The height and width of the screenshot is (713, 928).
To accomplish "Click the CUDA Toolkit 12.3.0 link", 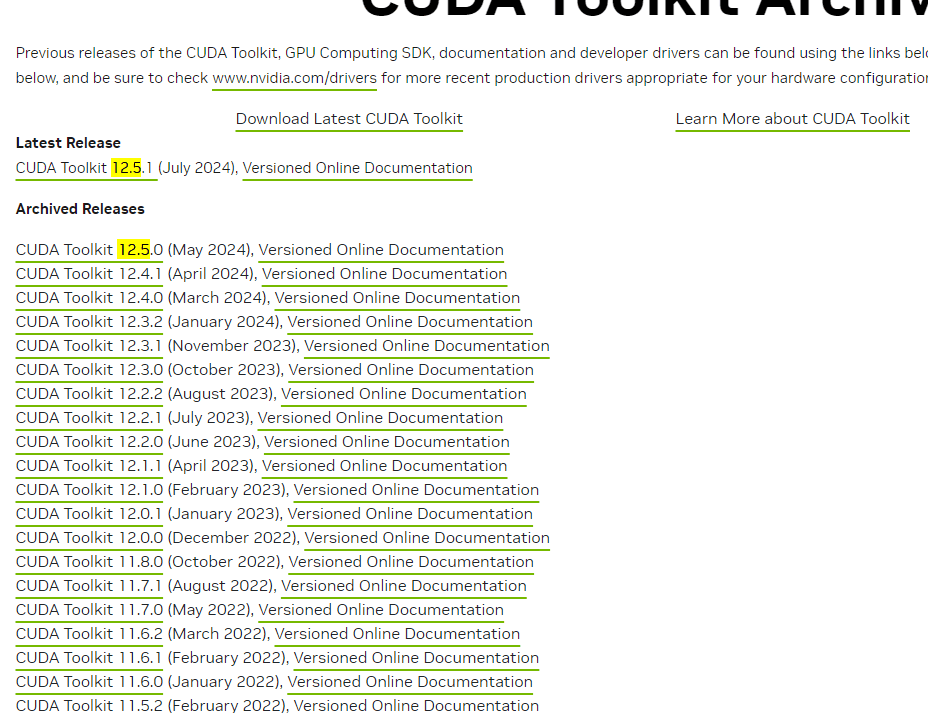I will pyautogui.click(x=89, y=370).
